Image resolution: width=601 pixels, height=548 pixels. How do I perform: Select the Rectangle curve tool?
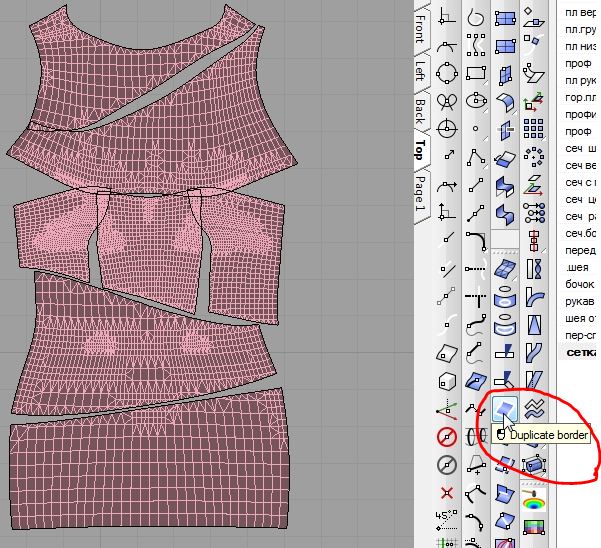[476, 72]
